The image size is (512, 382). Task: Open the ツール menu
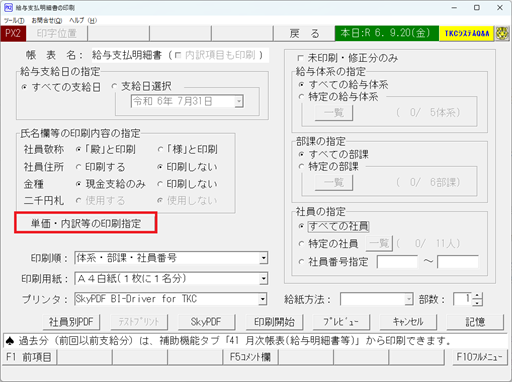[x=14, y=21]
